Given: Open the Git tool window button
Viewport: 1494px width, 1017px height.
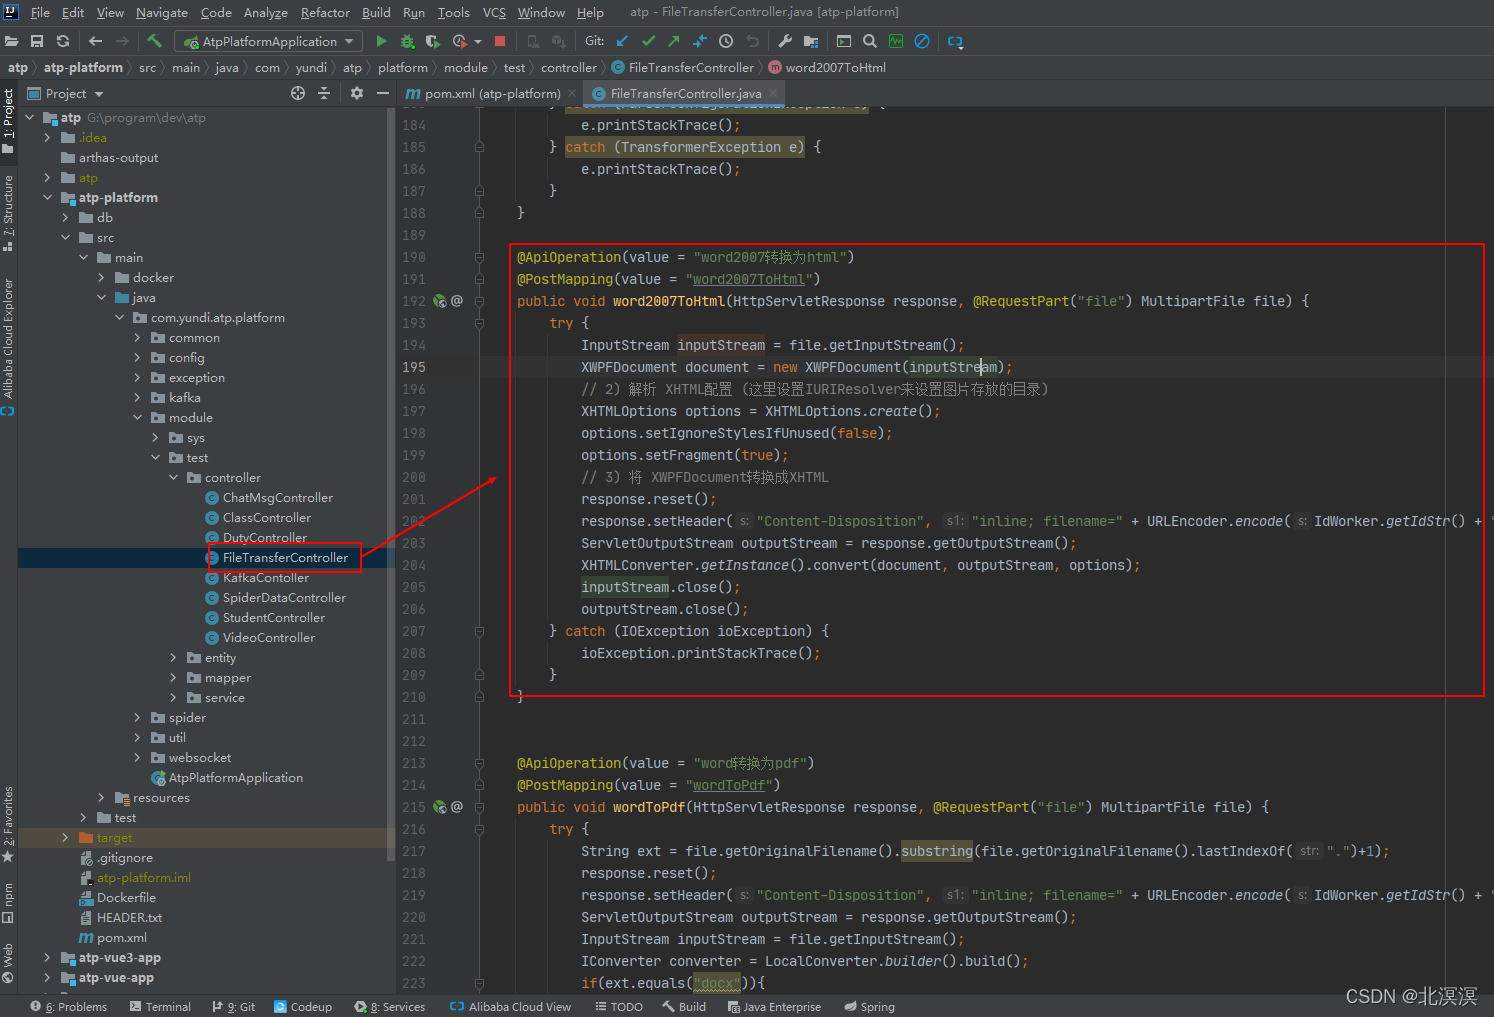Looking at the screenshot, I should pos(233,1006).
